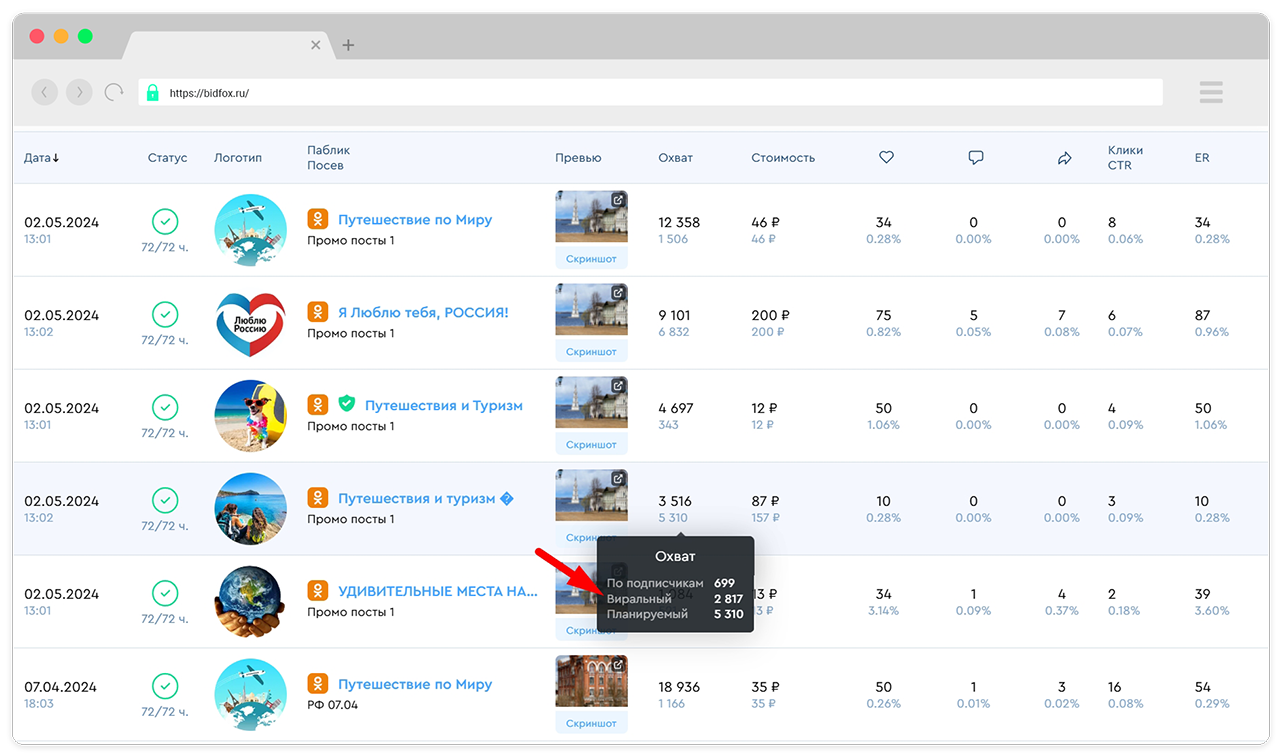Click the ER column header

[1202, 158]
